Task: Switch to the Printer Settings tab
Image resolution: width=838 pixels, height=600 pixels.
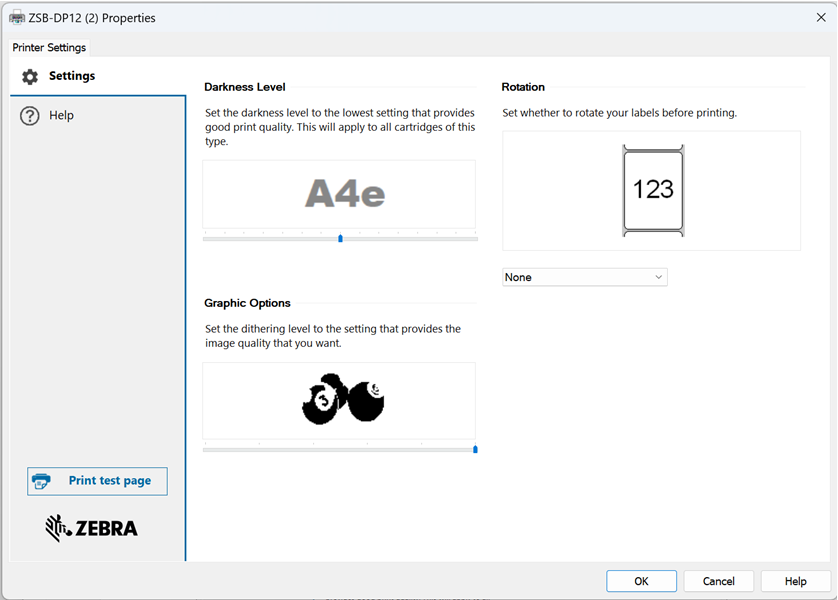Action: coord(48,47)
